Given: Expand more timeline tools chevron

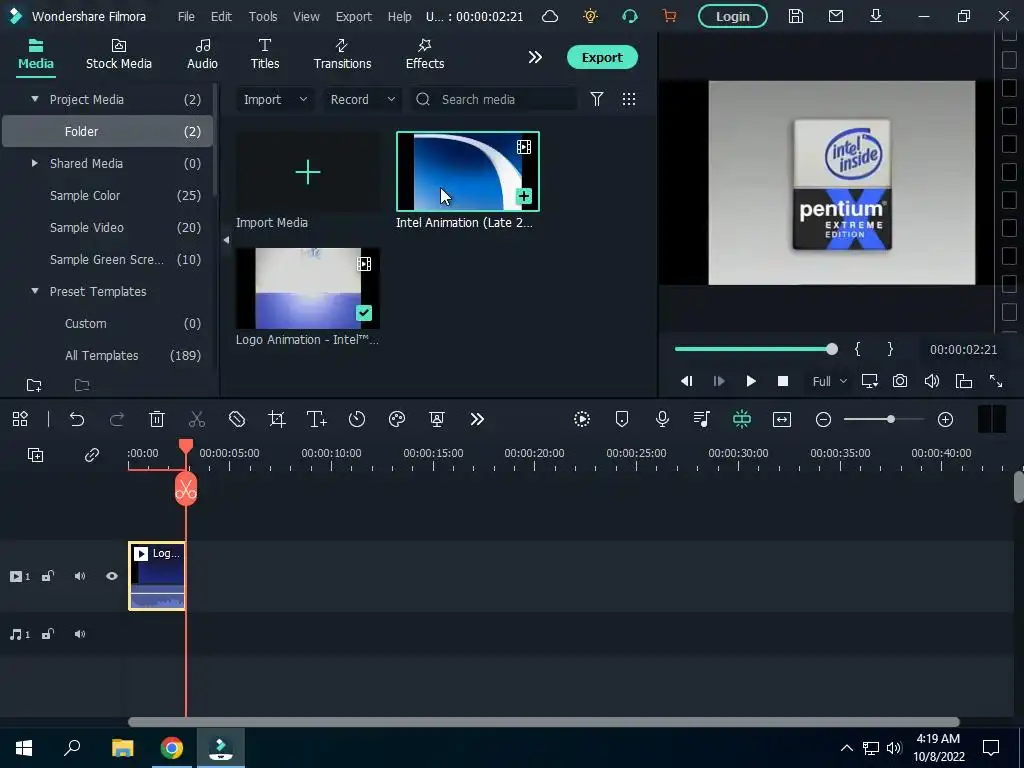Looking at the screenshot, I should 477,419.
